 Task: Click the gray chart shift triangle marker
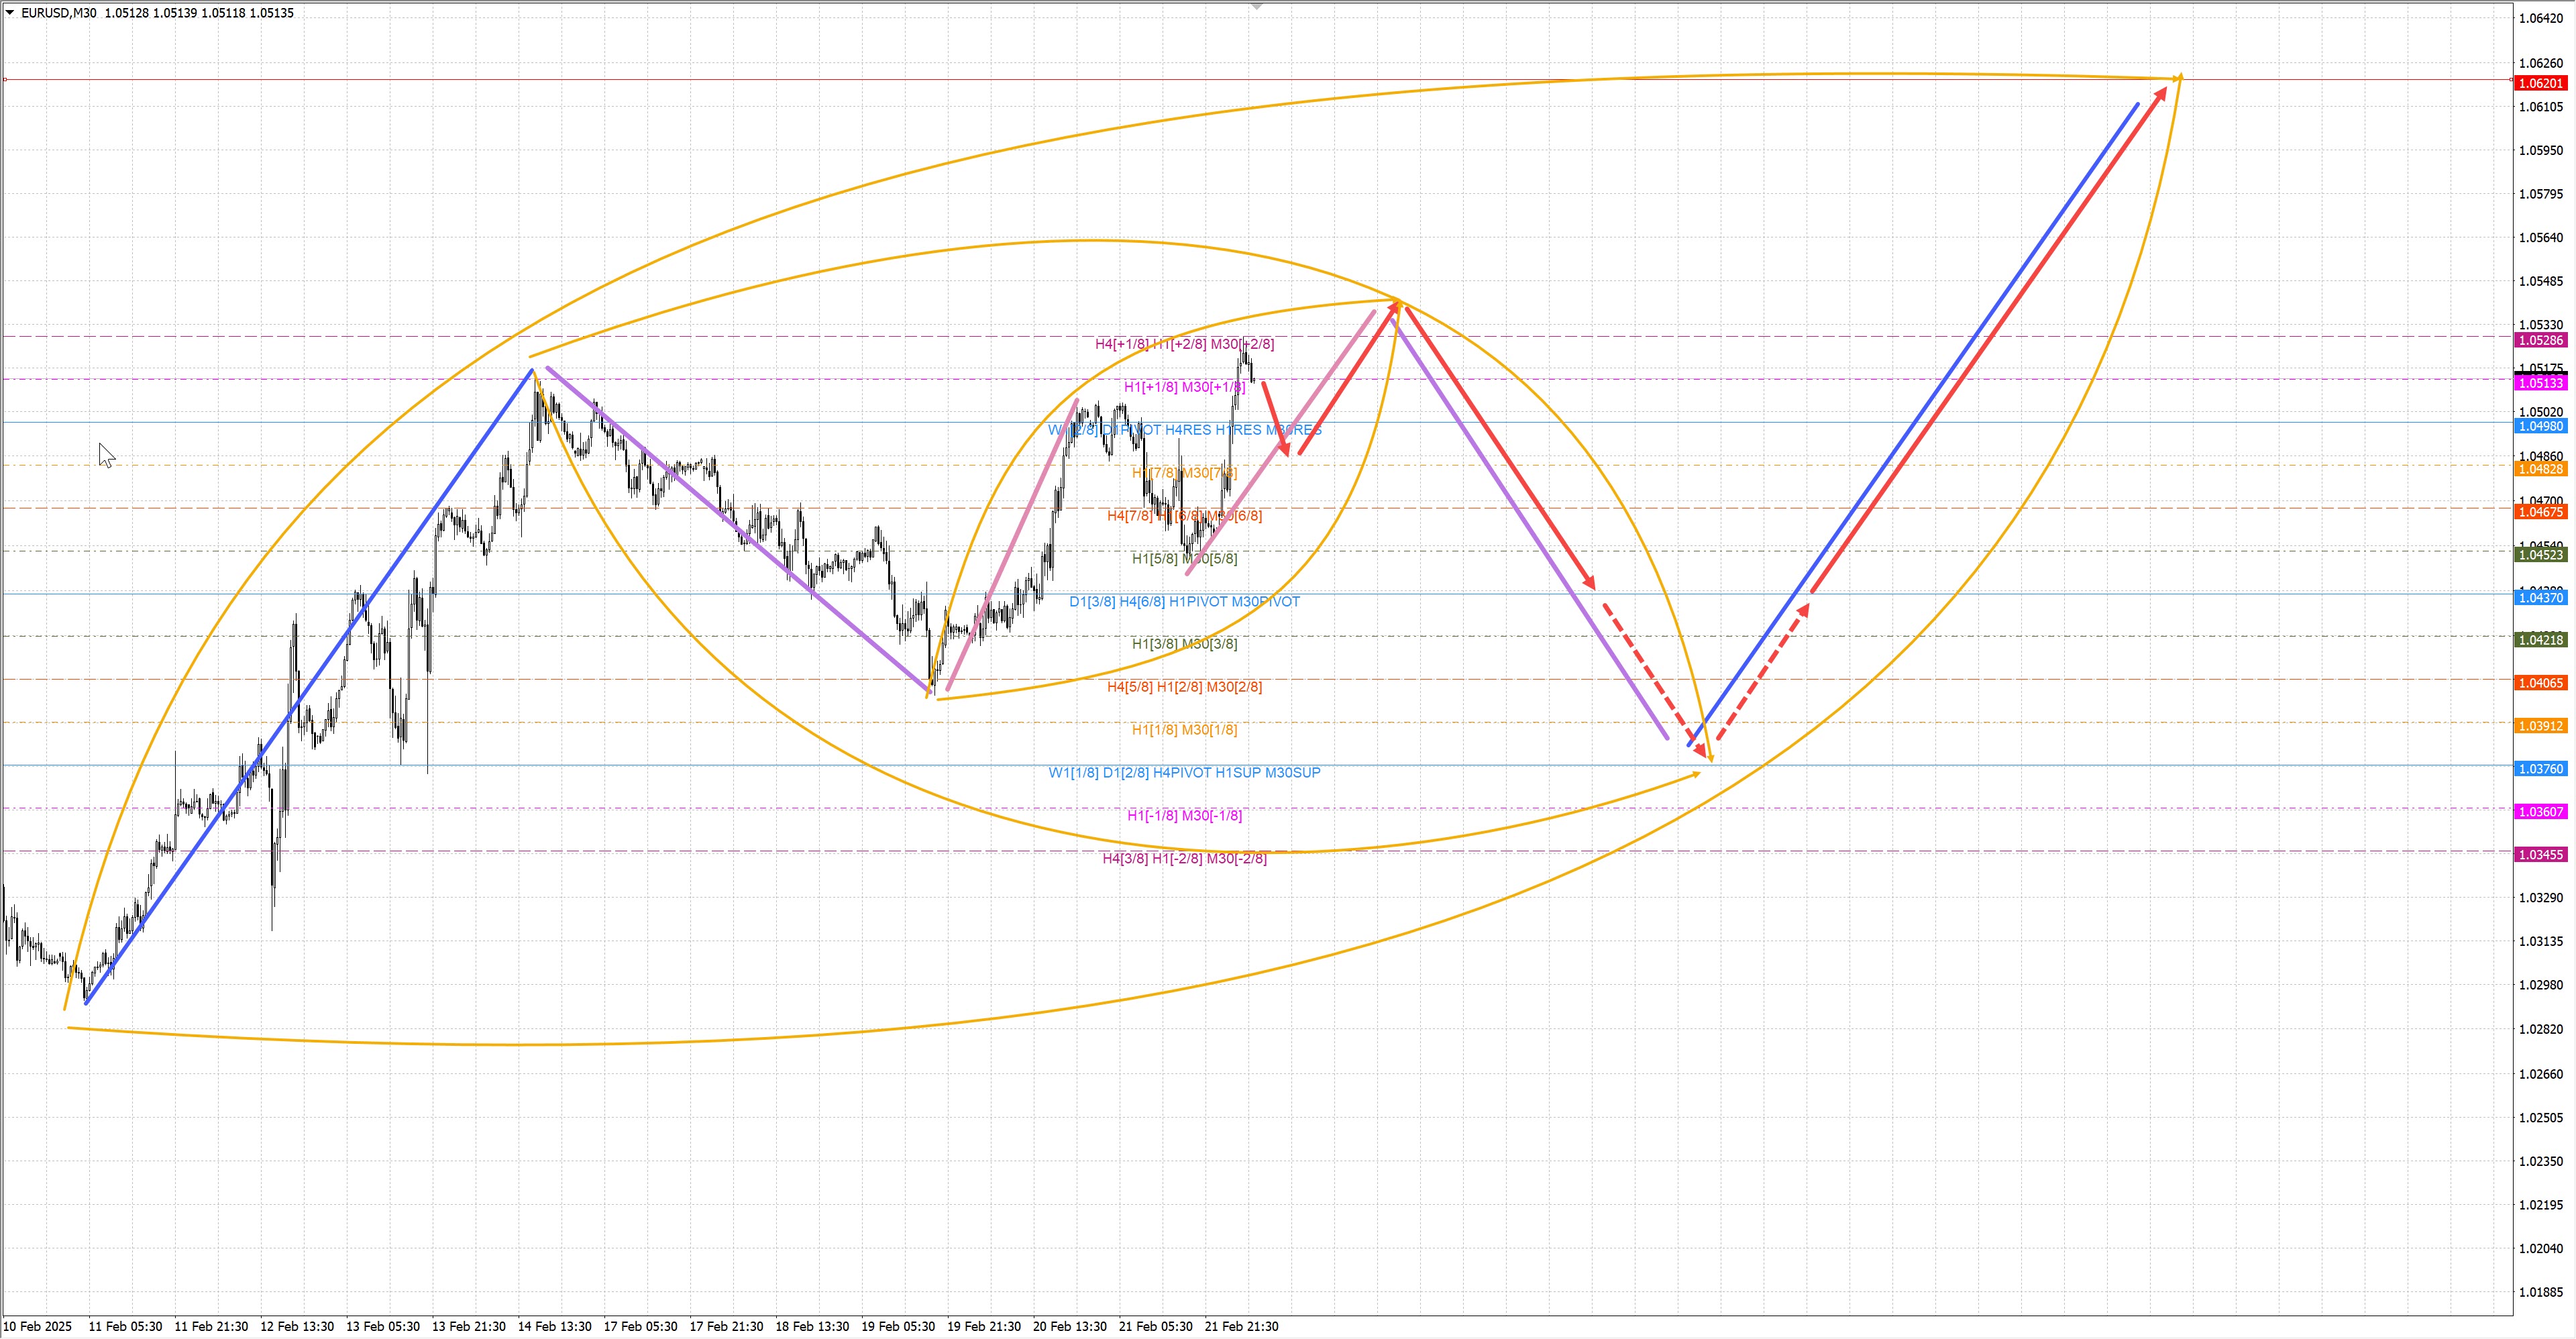point(1257,7)
